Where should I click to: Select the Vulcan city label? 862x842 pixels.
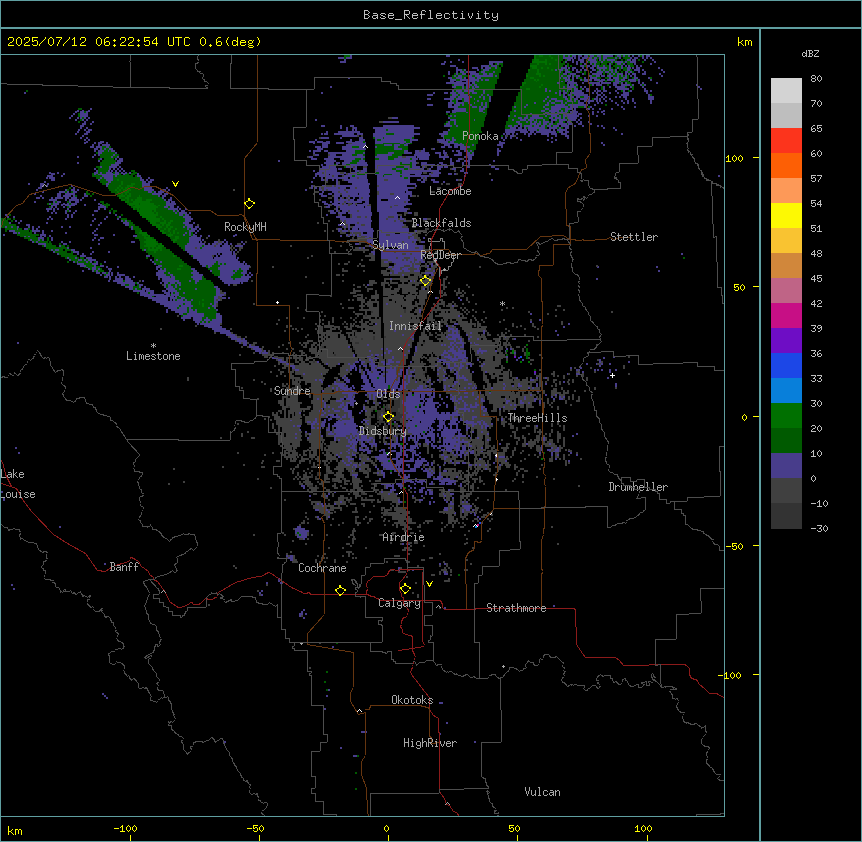coord(543,792)
